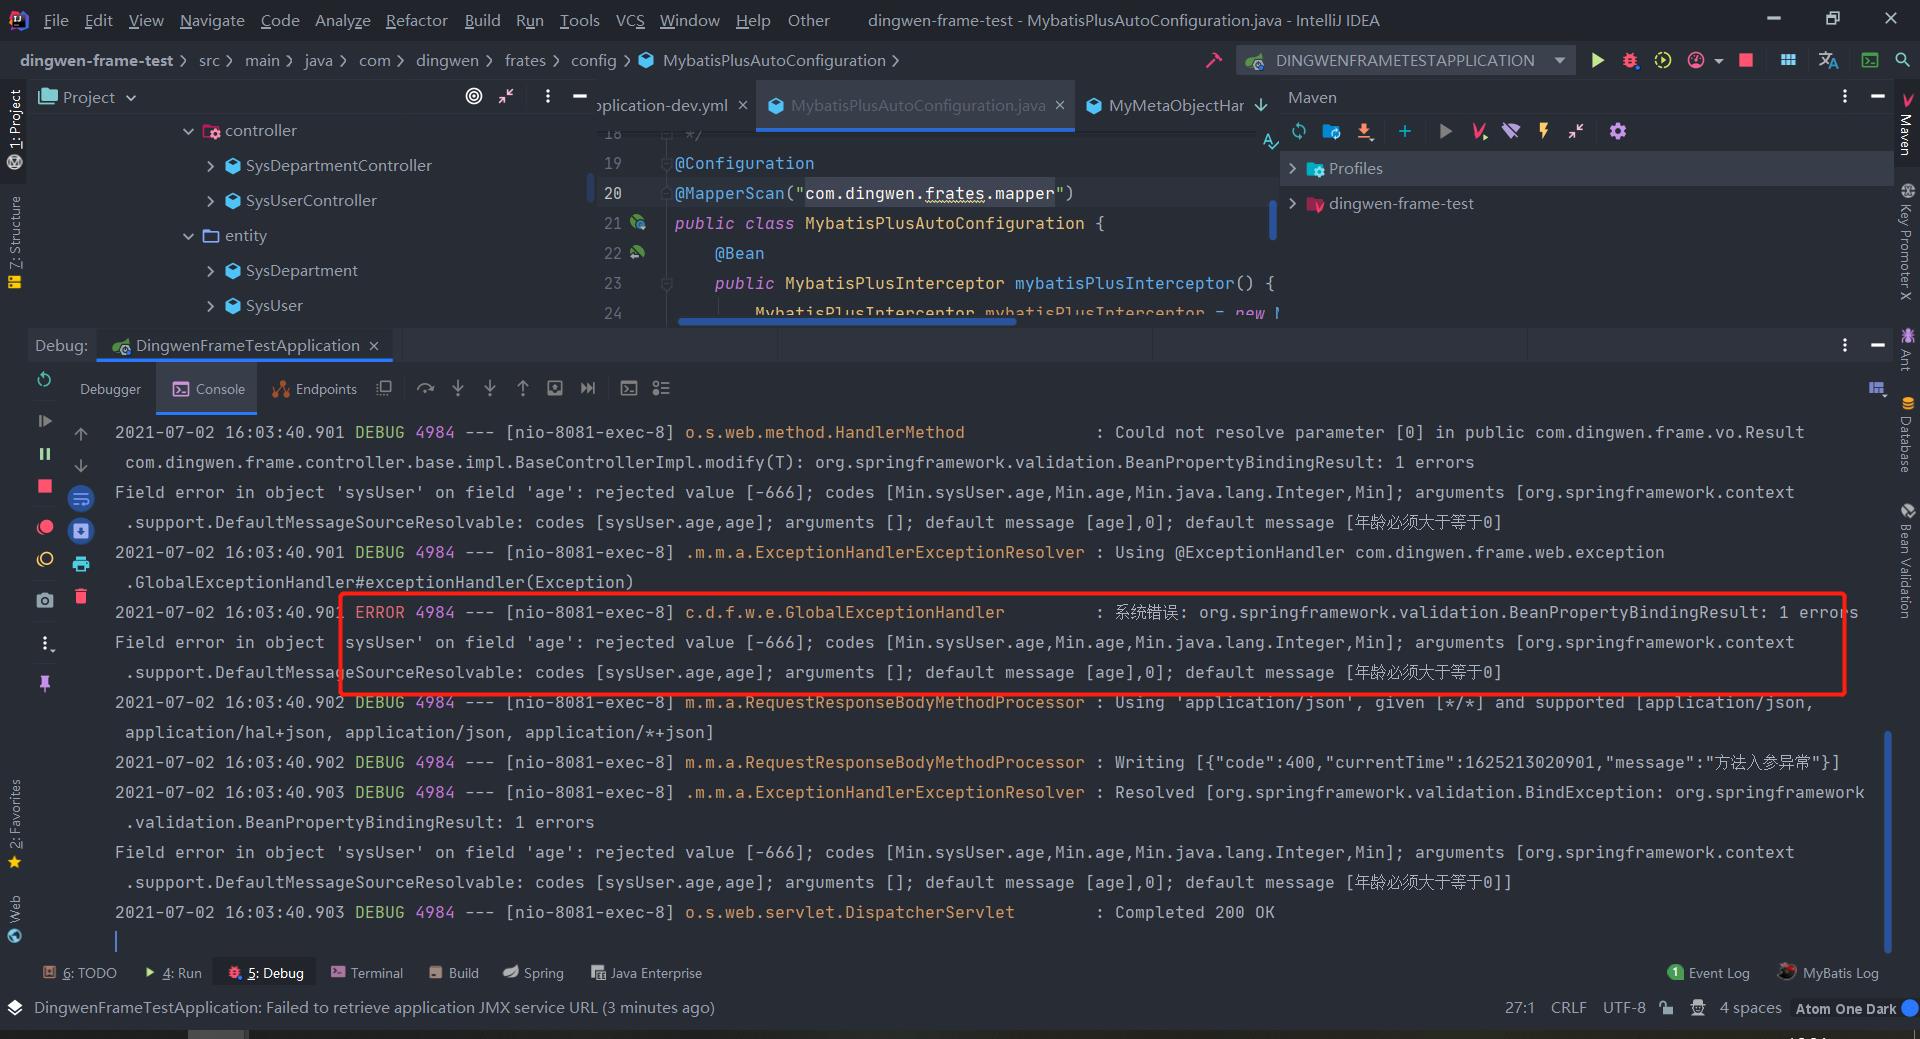1920x1039 pixels.
Task: Open the Terminal tool window
Action: pos(366,973)
